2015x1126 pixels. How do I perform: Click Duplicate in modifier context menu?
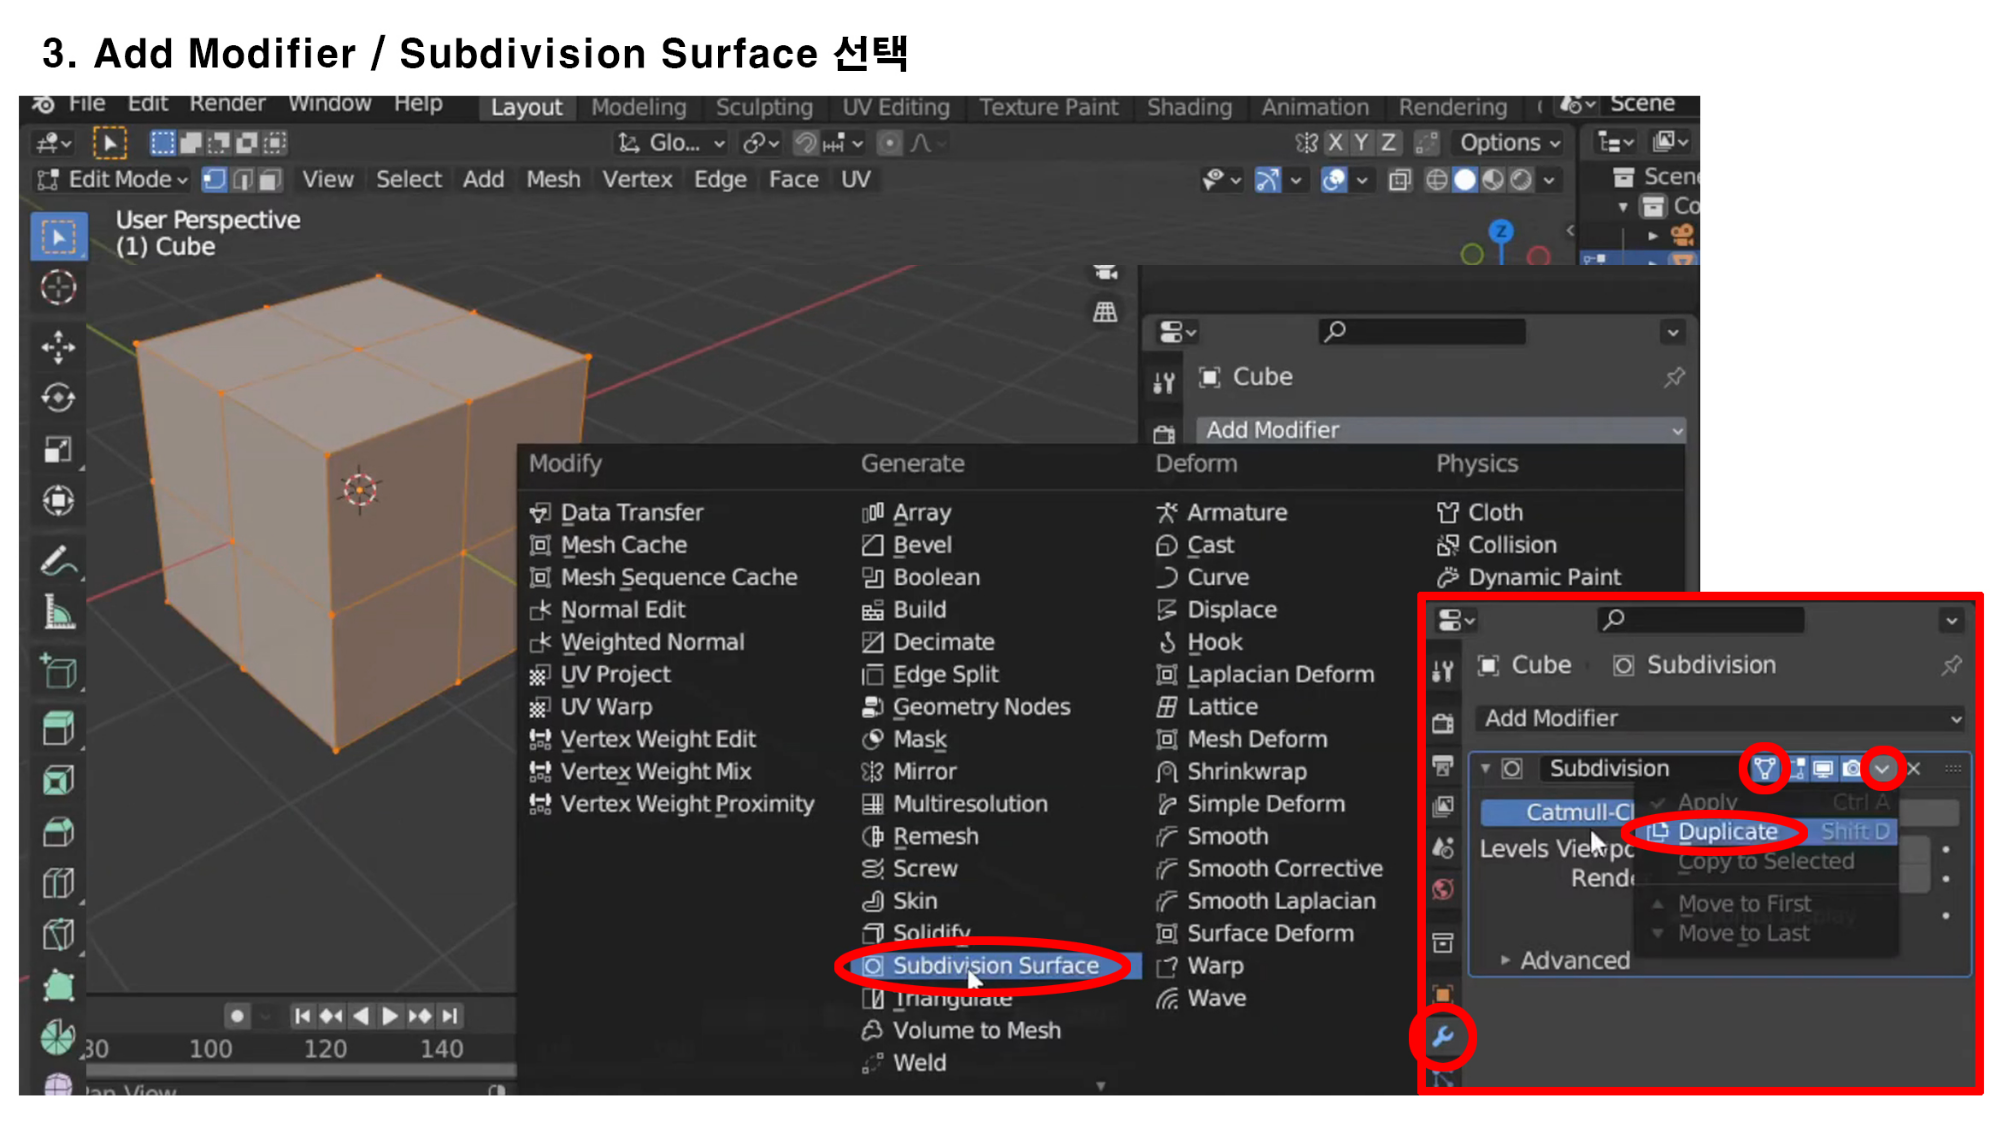click(x=1727, y=831)
